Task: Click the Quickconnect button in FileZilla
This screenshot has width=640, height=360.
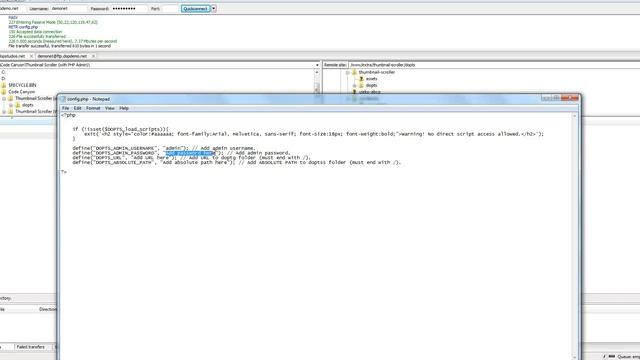Action: [x=196, y=9]
